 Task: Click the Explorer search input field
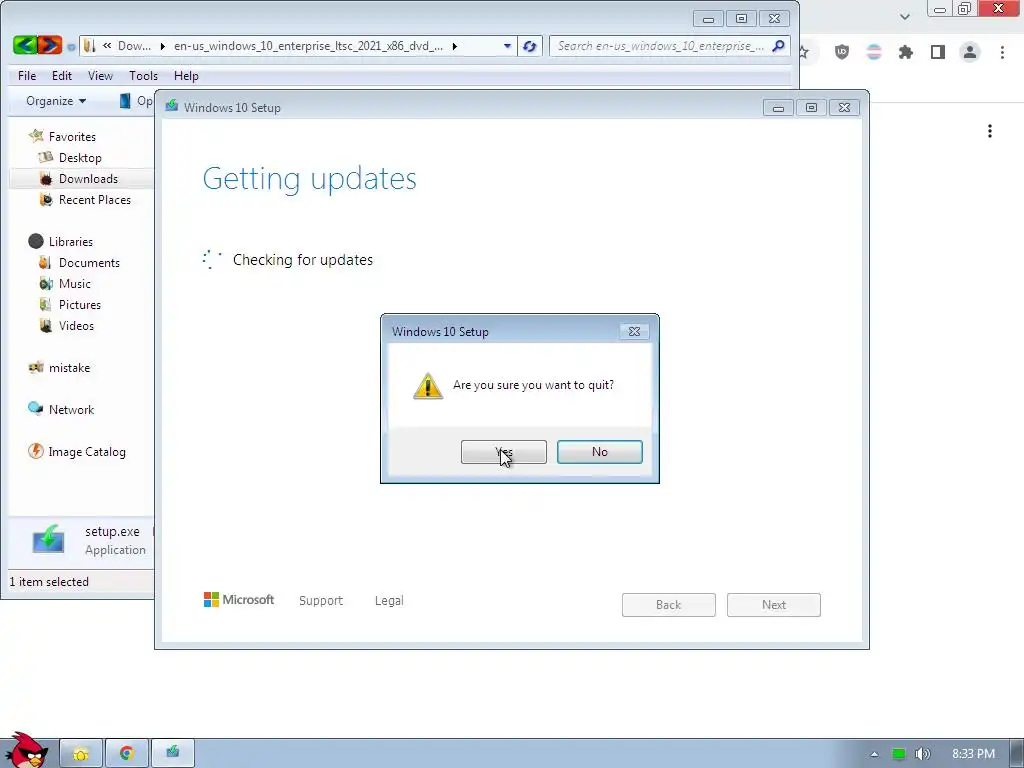pyautogui.click(x=660, y=46)
